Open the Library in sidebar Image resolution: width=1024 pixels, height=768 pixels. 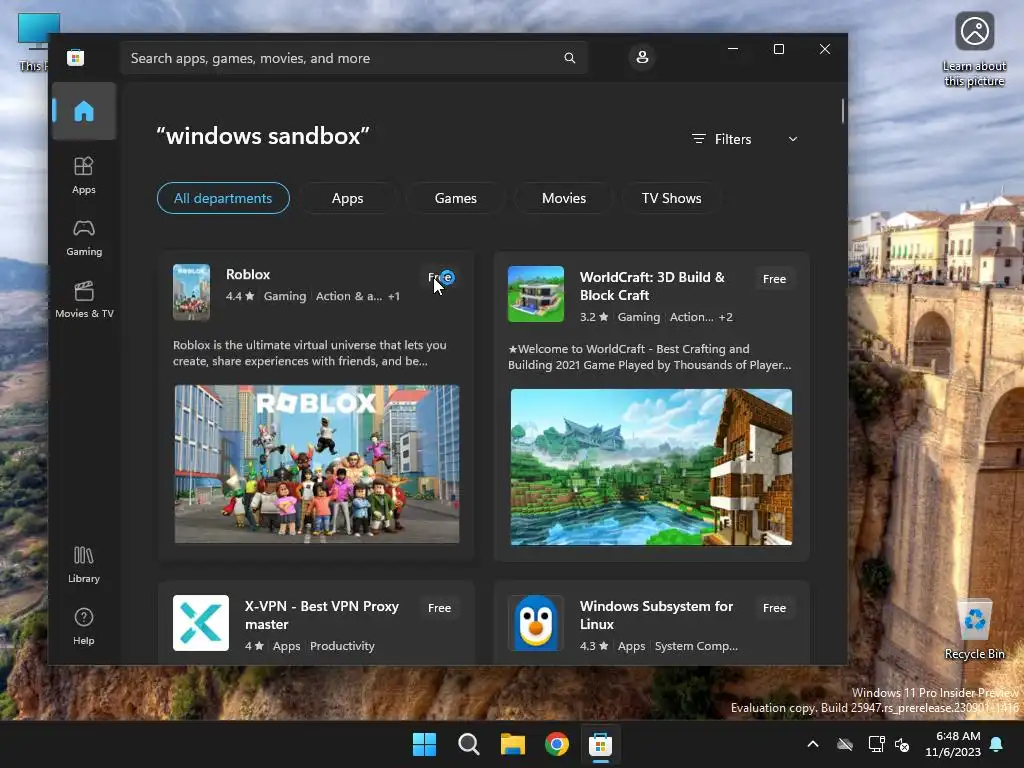84,564
